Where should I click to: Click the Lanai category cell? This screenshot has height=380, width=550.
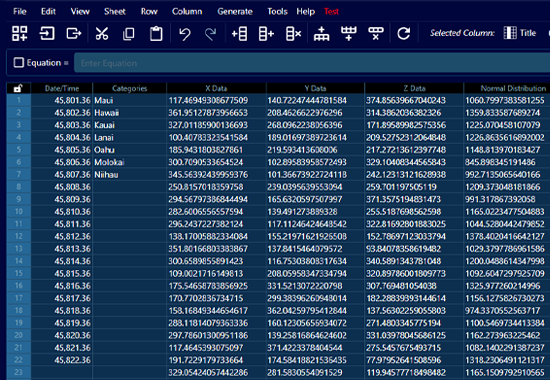coord(129,137)
